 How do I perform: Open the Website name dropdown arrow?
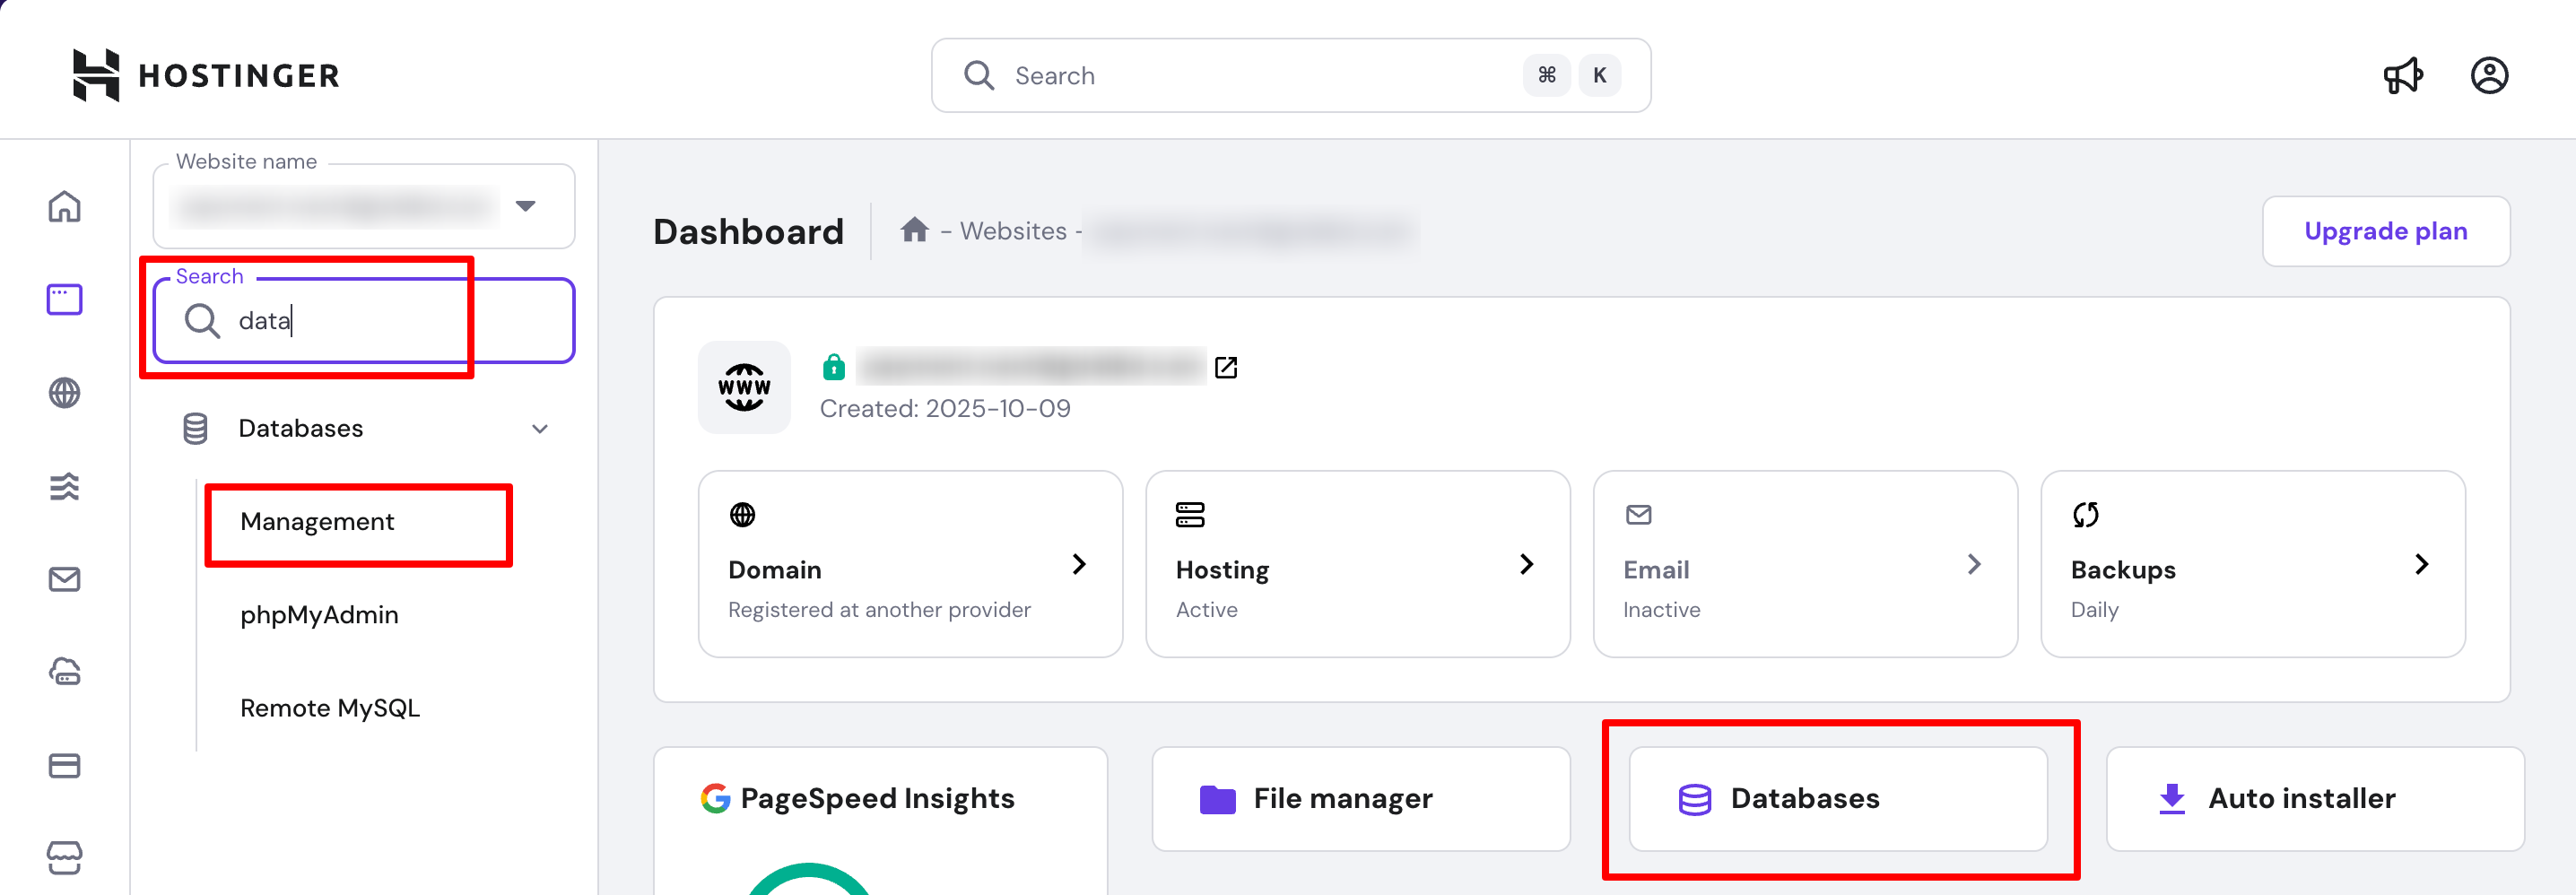click(x=525, y=206)
